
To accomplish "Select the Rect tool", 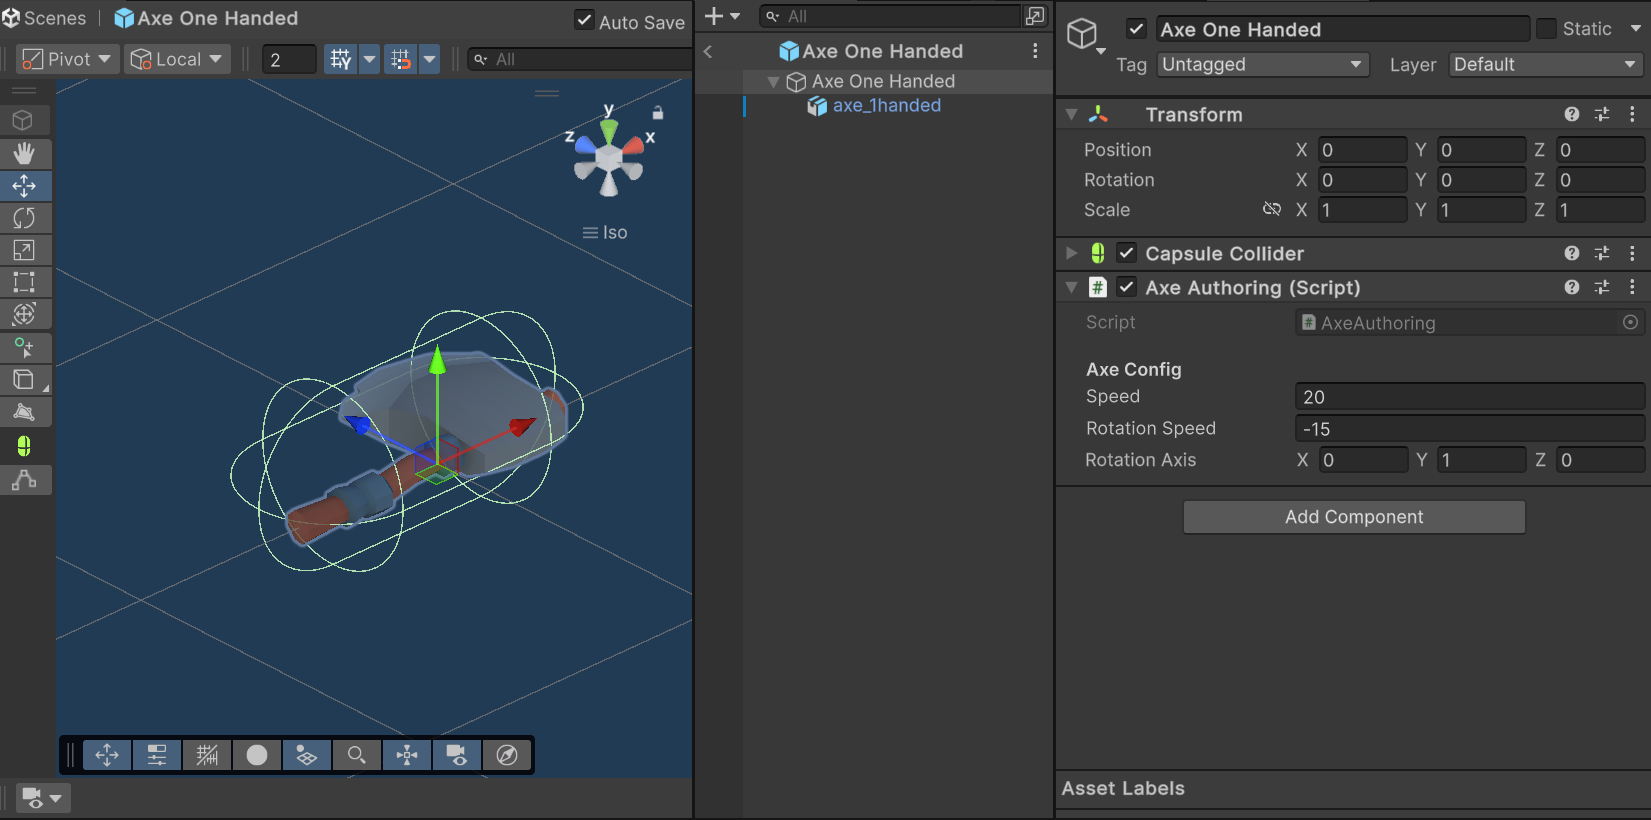I will click(x=24, y=282).
